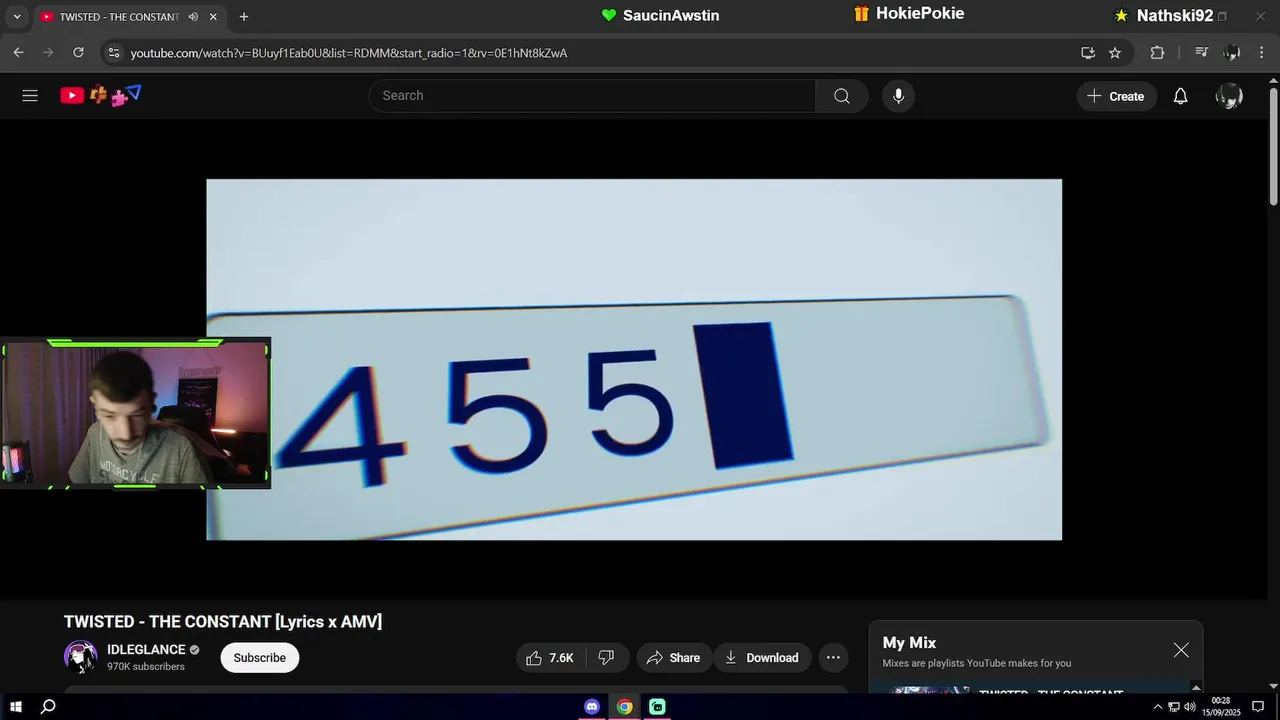The height and width of the screenshot is (720, 1280).
Task: Share the video
Action: point(674,657)
